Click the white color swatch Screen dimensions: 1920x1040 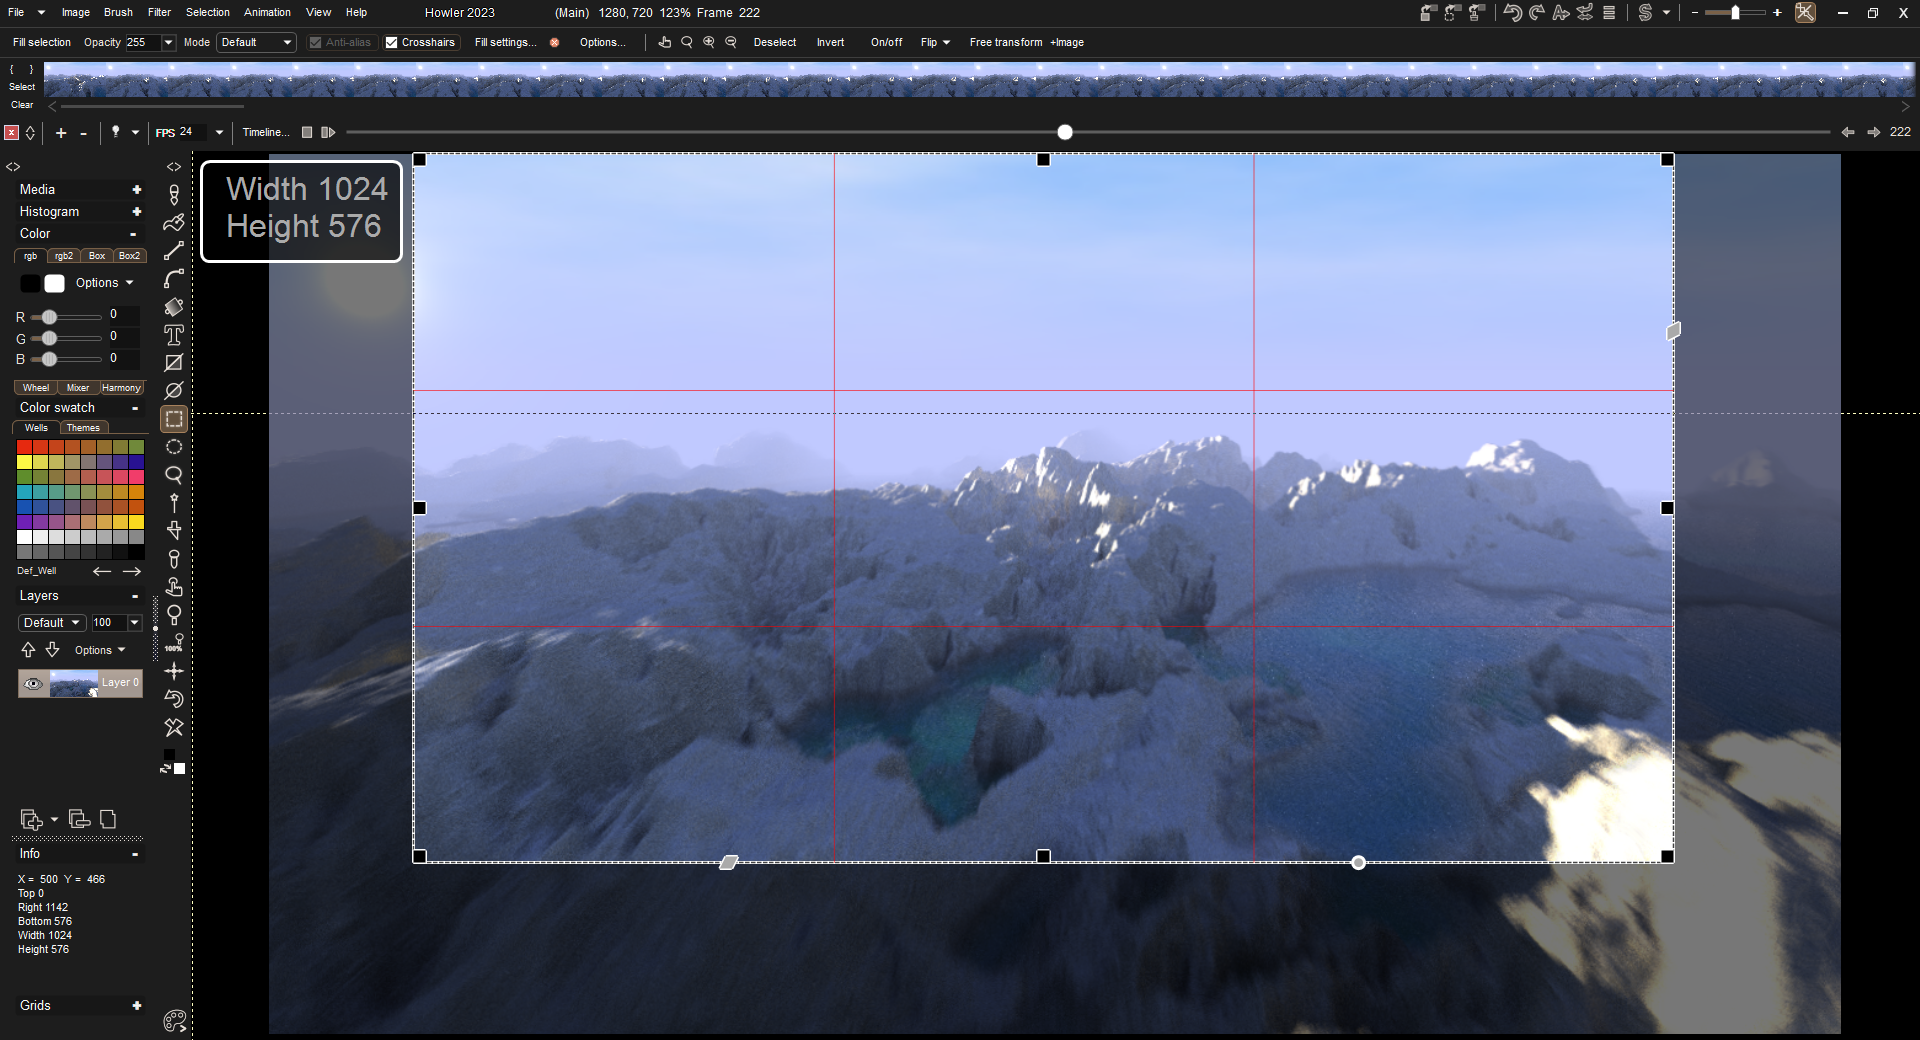pyautogui.click(x=55, y=284)
